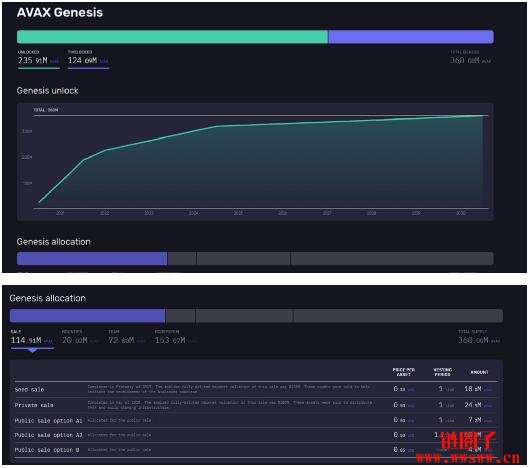
Task: Click the Private sale vesting period value
Action: (x=446, y=405)
